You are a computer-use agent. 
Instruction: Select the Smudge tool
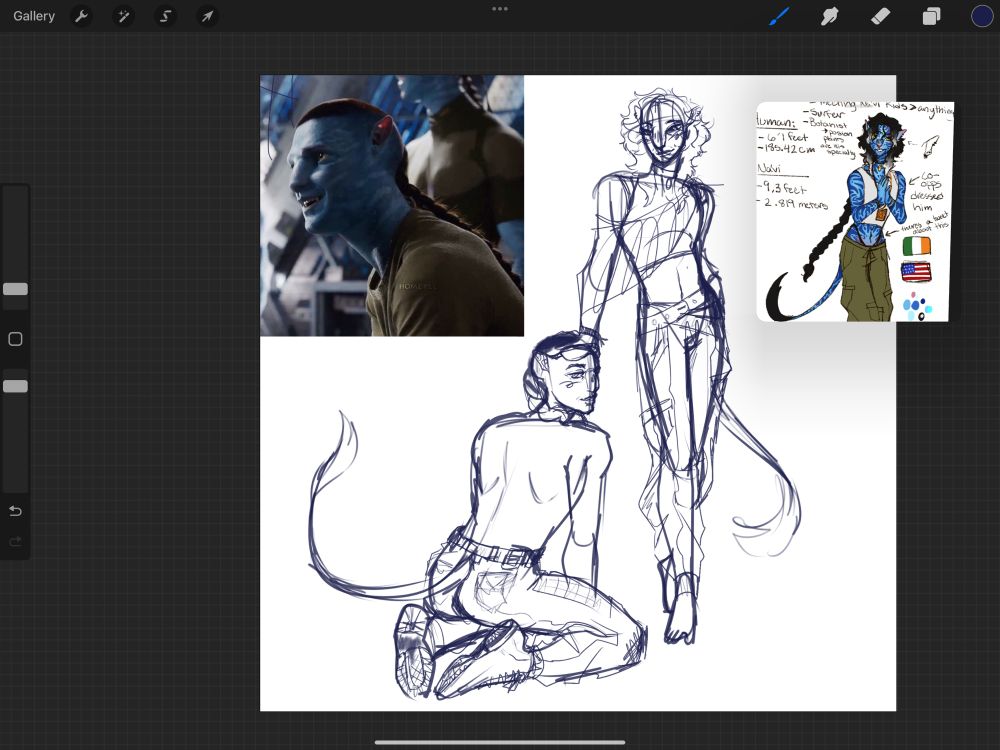pyautogui.click(x=829, y=16)
